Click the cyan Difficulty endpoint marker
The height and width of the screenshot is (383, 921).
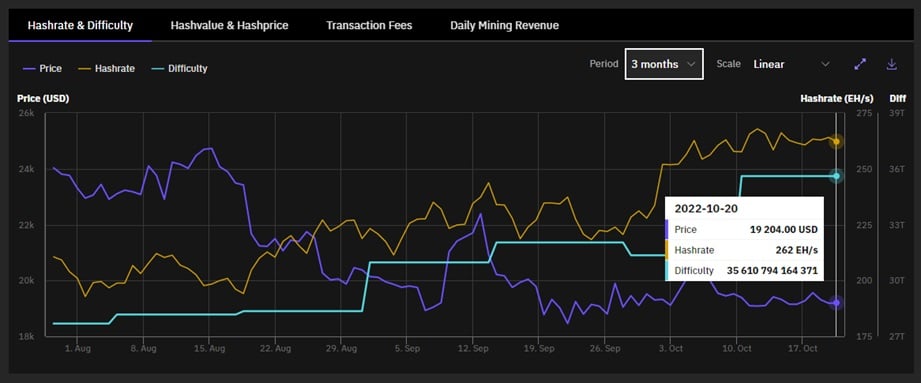click(x=836, y=176)
